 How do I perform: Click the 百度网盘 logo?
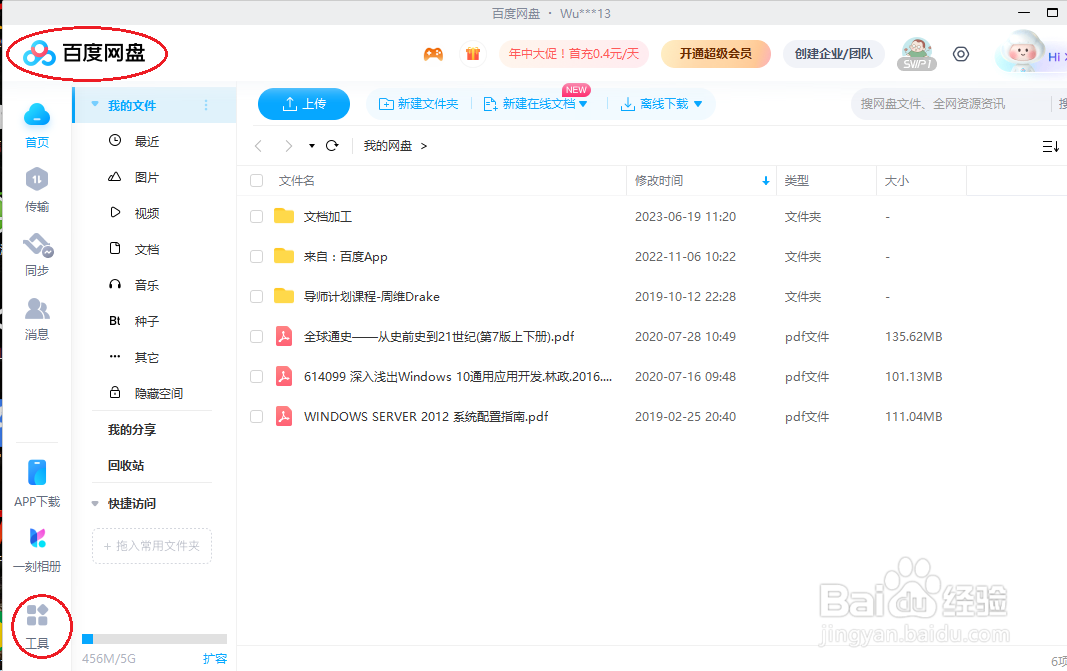pos(84,52)
